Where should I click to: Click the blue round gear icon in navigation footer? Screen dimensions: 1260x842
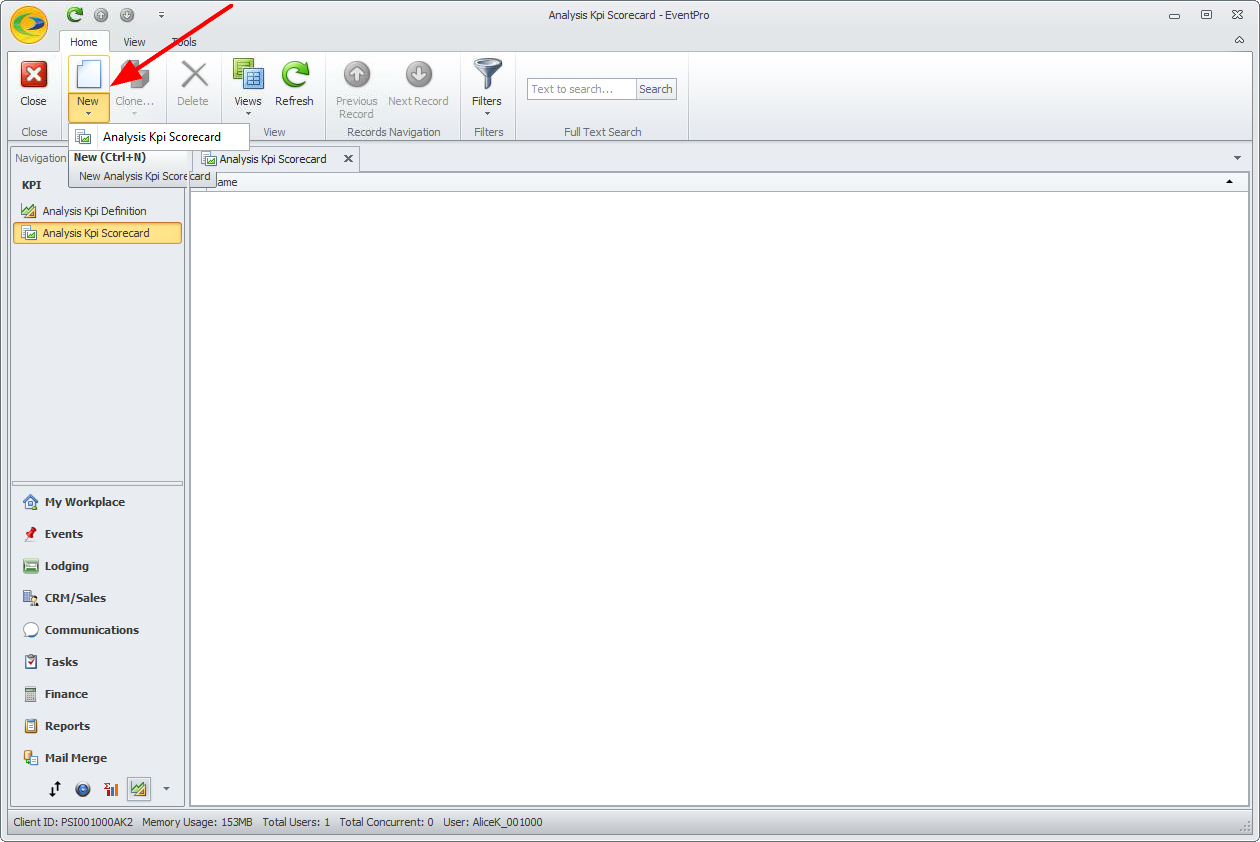[x=83, y=789]
